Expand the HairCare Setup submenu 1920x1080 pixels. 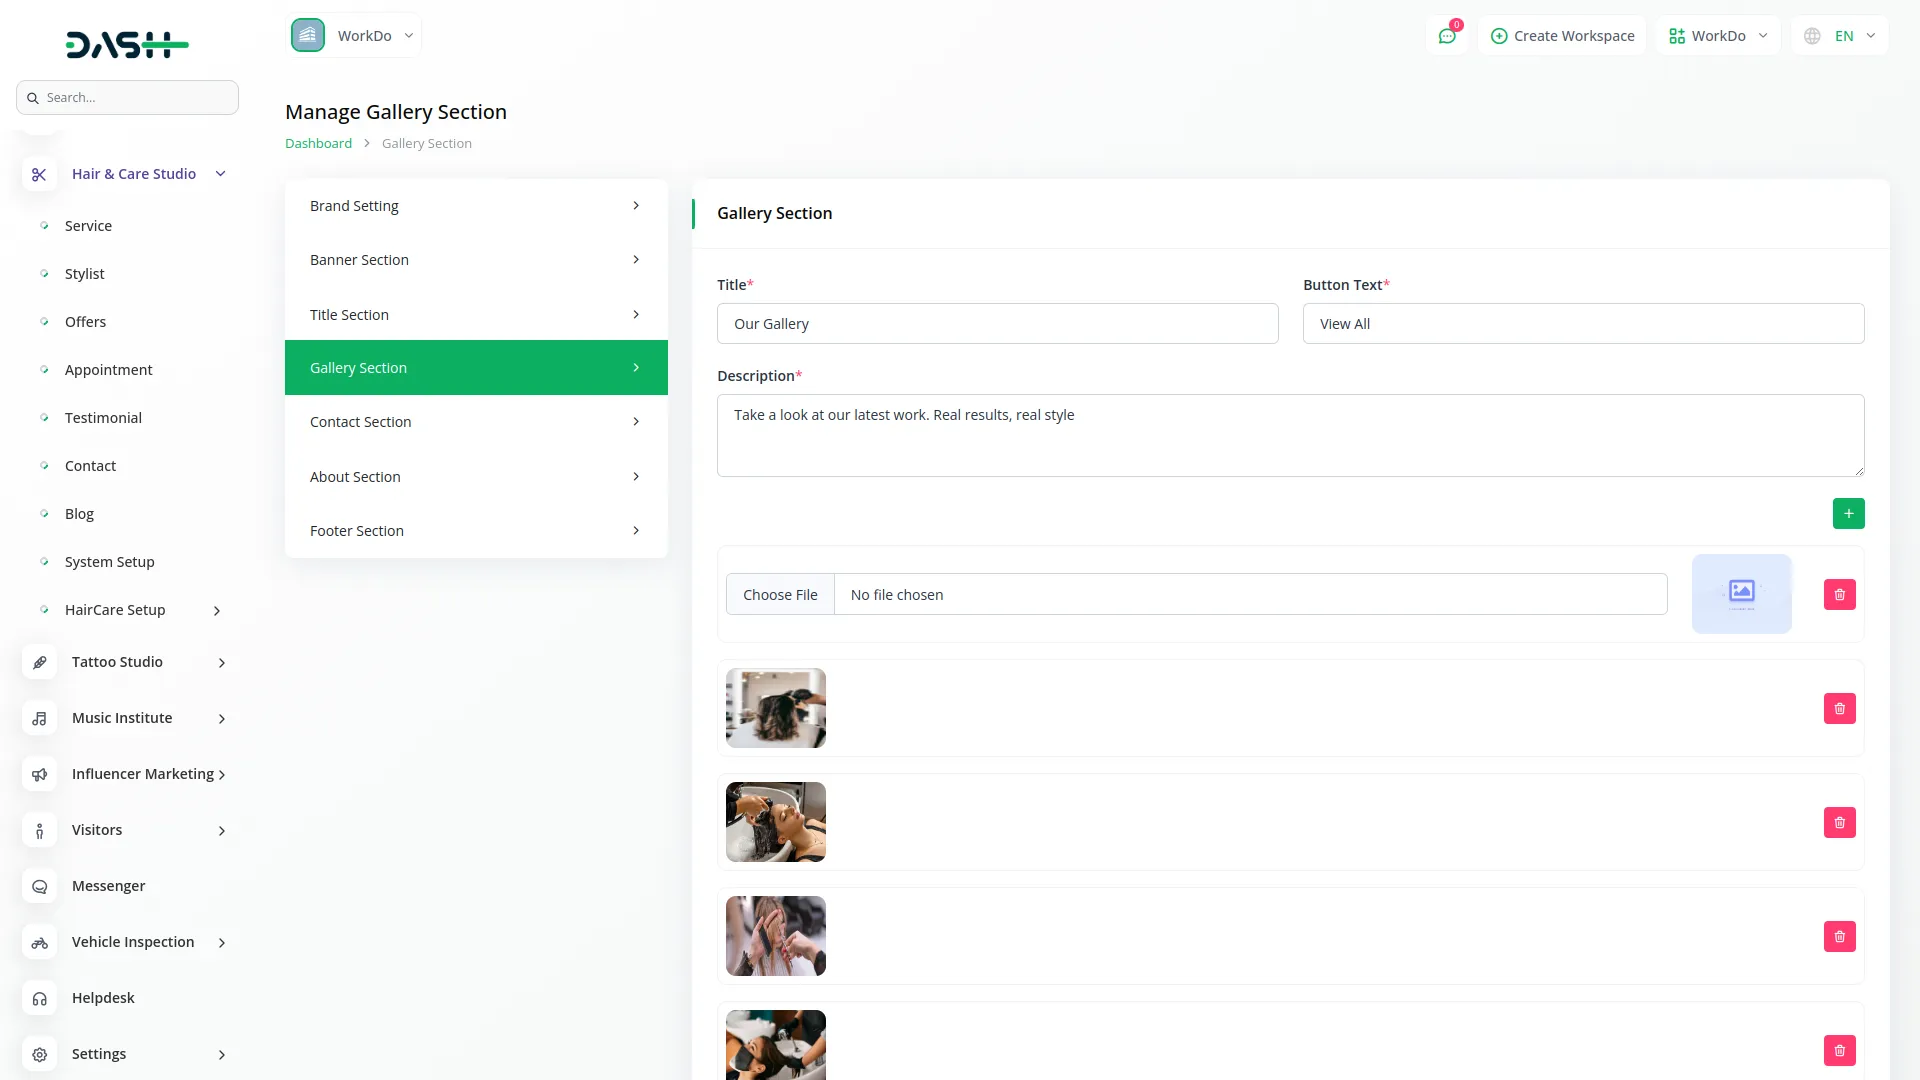click(x=216, y=610)
